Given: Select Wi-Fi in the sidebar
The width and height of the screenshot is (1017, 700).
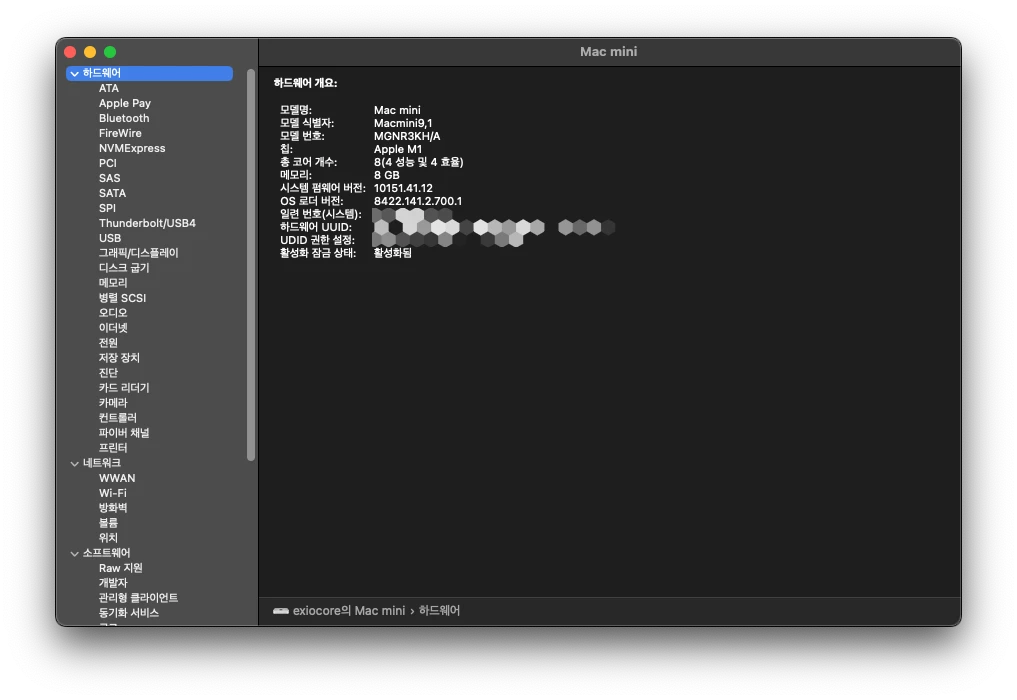Looking at the screenshot, I should [112, 493].
